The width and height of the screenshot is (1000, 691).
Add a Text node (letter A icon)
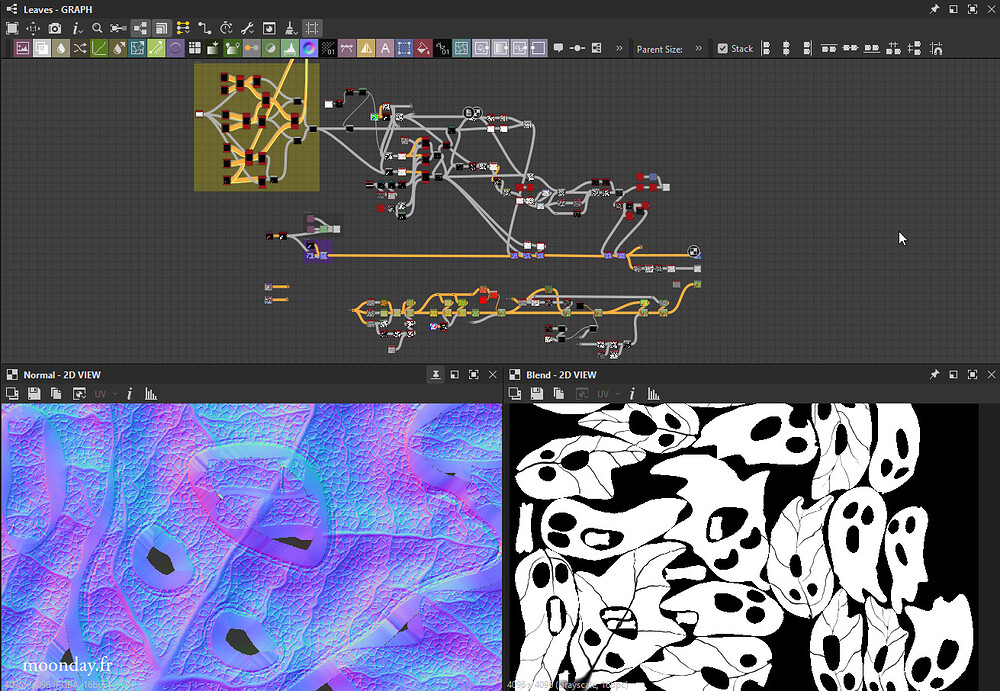tap(385, 48)
